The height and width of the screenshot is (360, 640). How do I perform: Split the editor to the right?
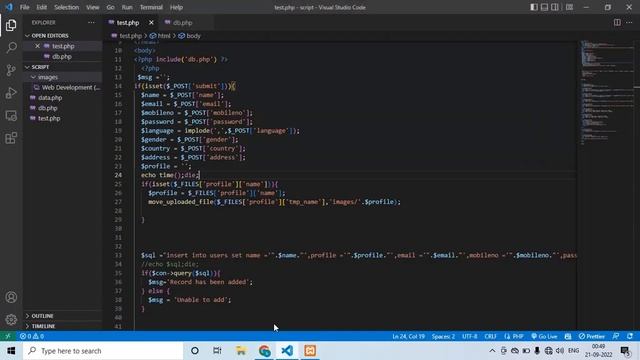pyautogui.click(x=617, y=22)
